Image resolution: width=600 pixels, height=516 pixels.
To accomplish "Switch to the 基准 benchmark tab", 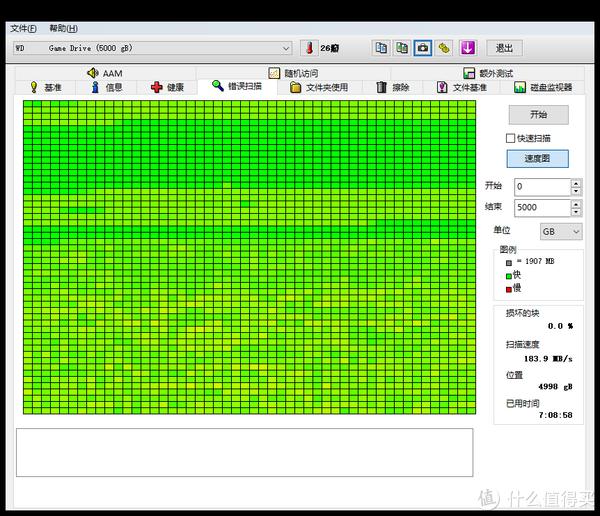I will click(45, 87).
